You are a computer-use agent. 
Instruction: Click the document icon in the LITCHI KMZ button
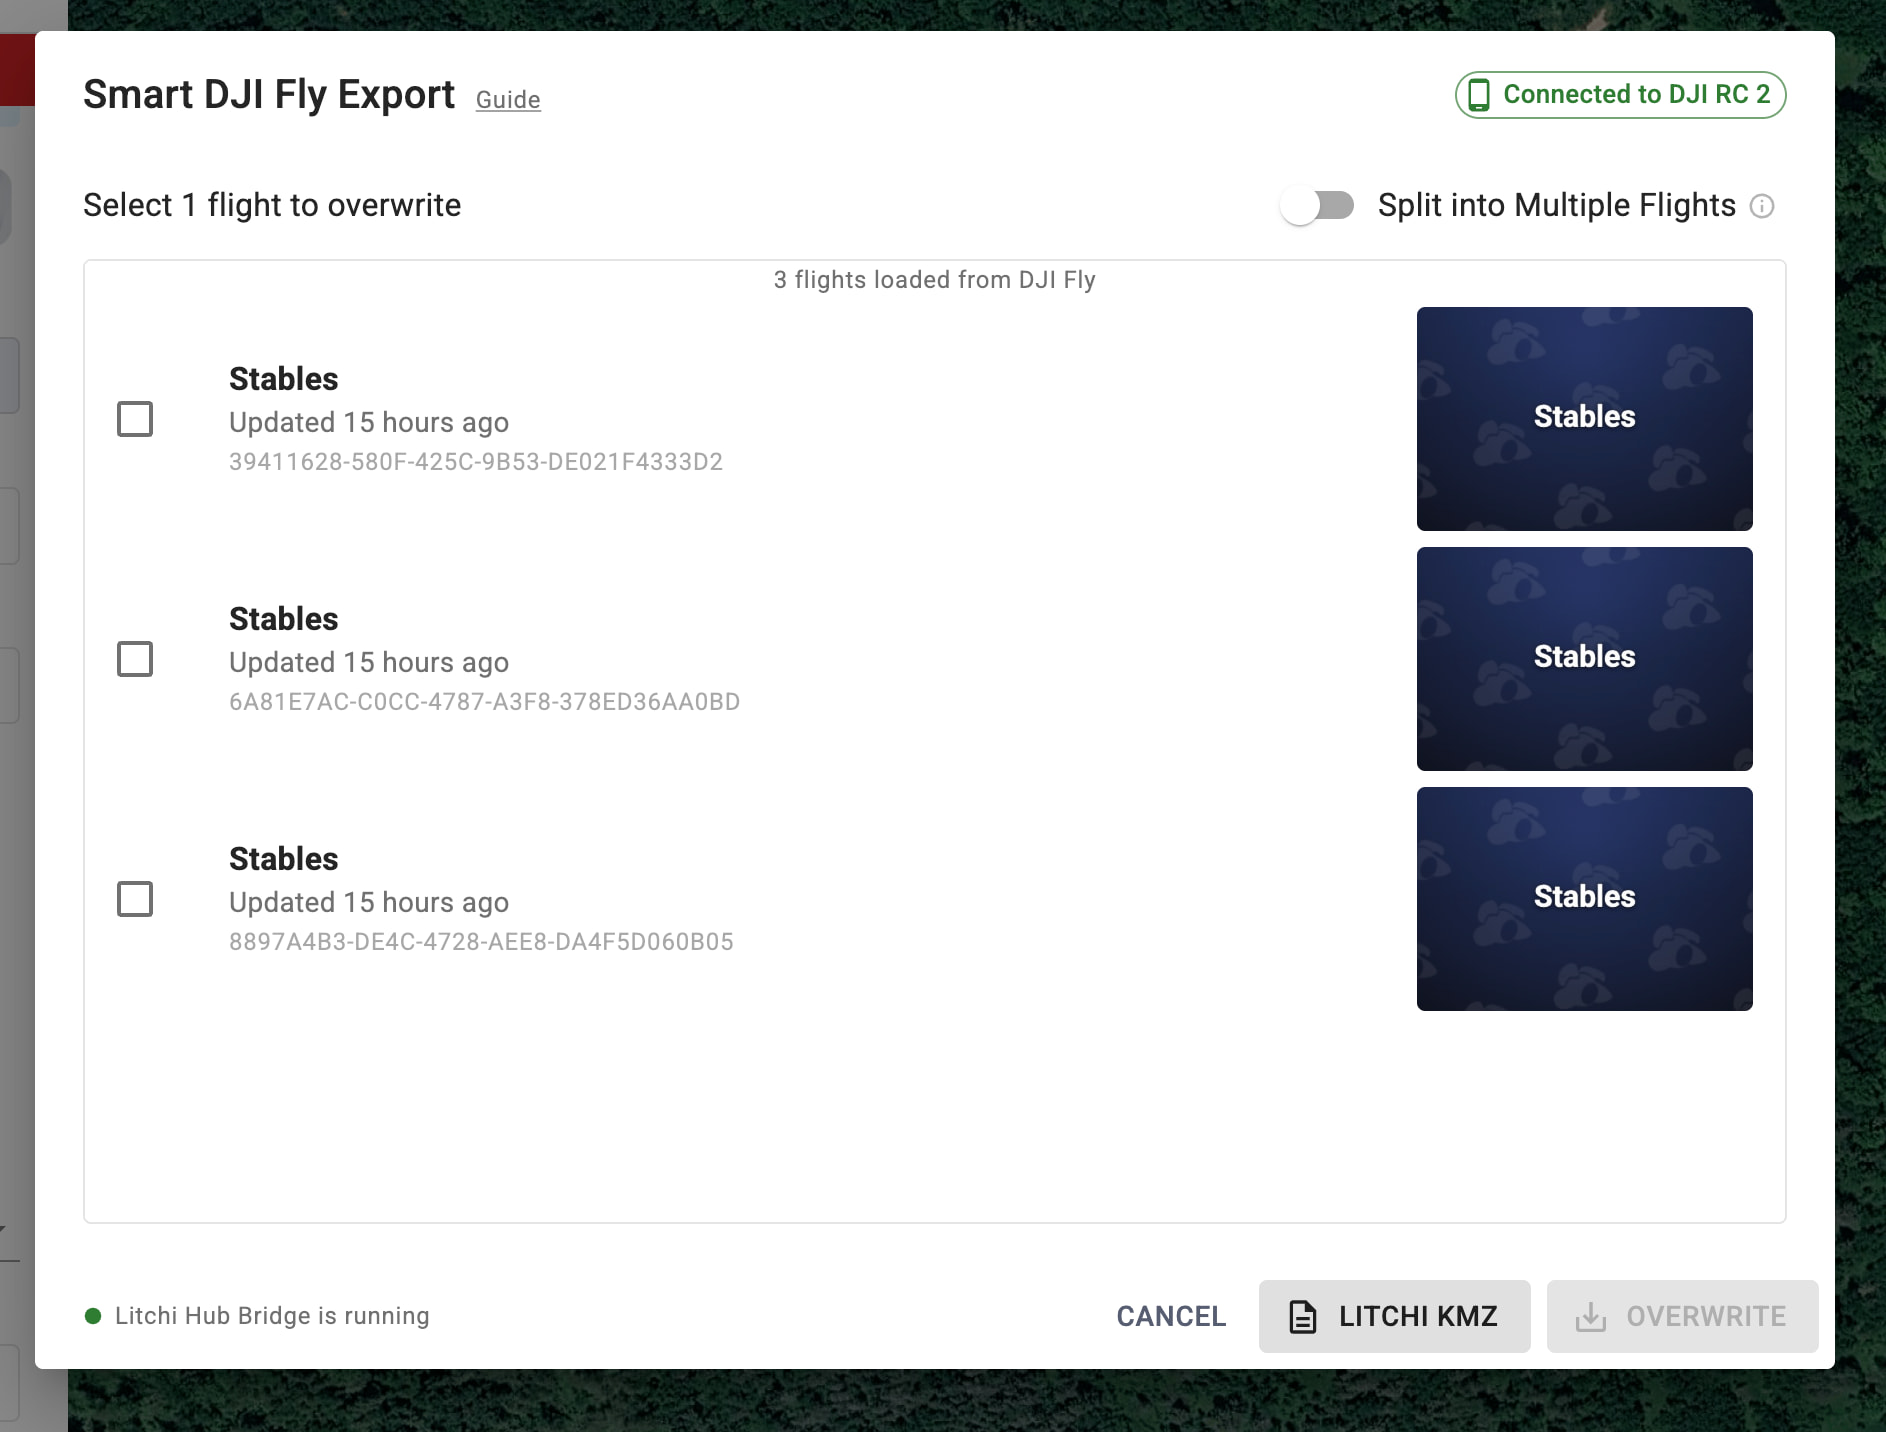point(1302,1317)
